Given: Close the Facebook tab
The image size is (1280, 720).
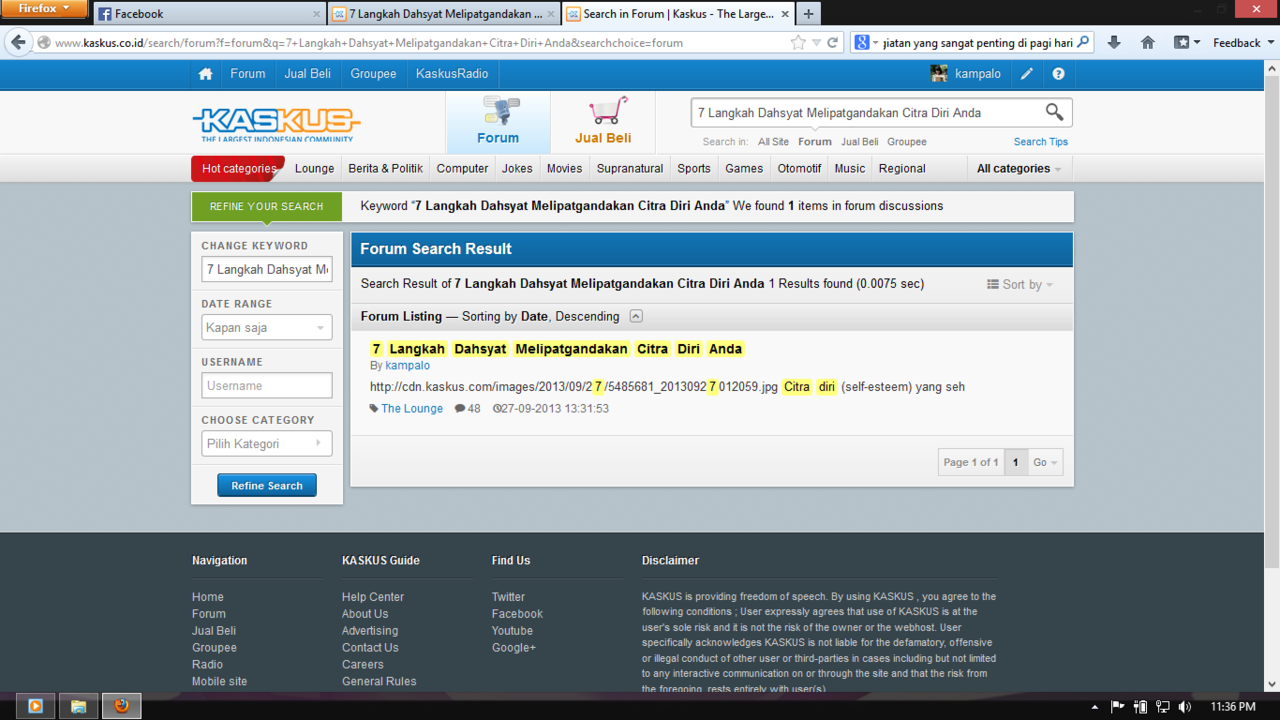Looking at the screenshot, I should click(317, 14).
